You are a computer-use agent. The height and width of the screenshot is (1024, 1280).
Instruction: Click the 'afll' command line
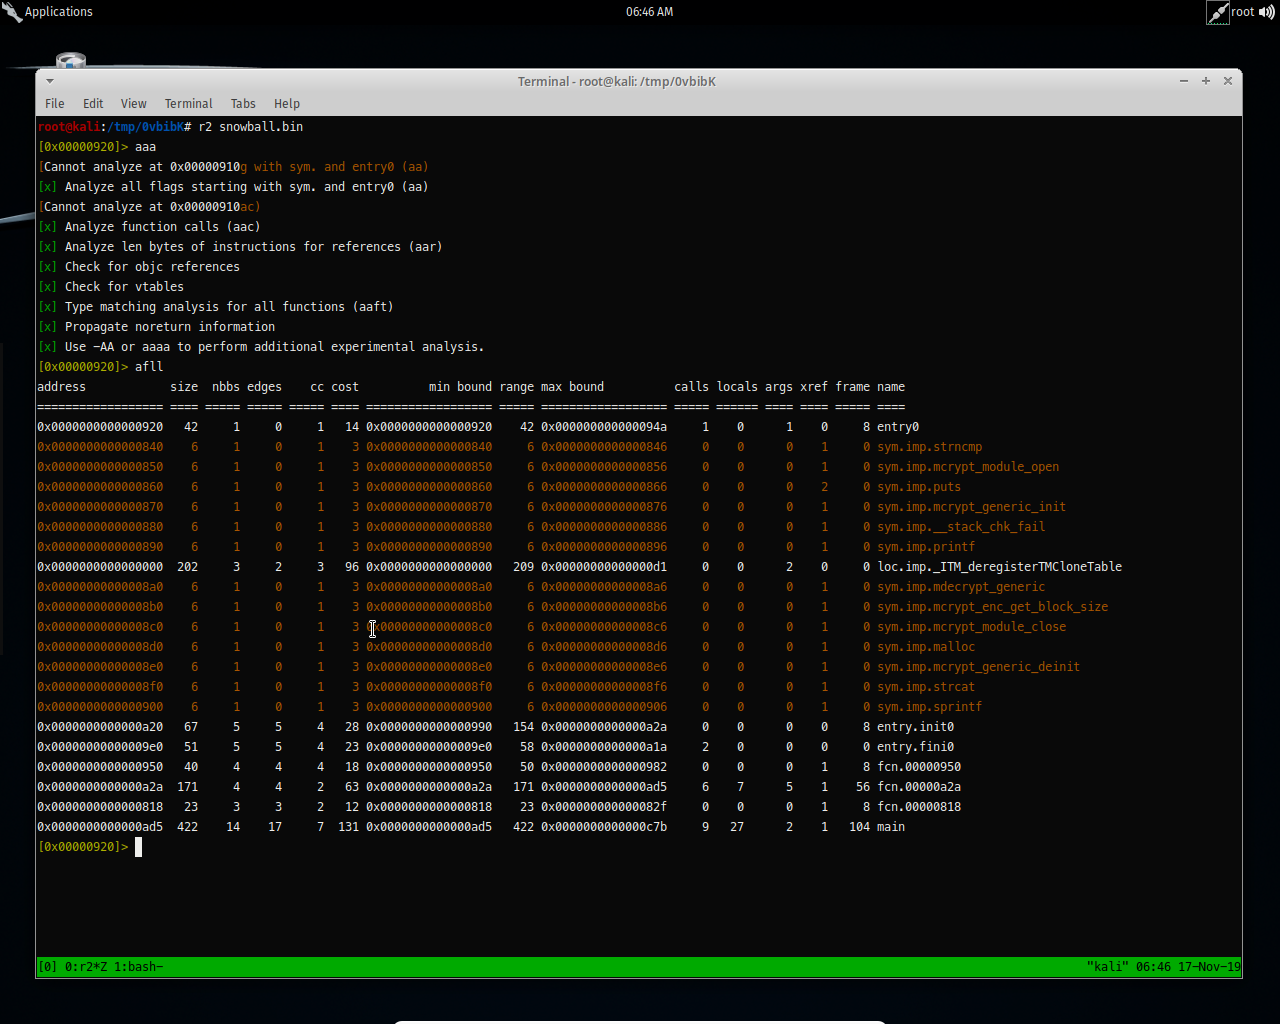click(149, 367)
